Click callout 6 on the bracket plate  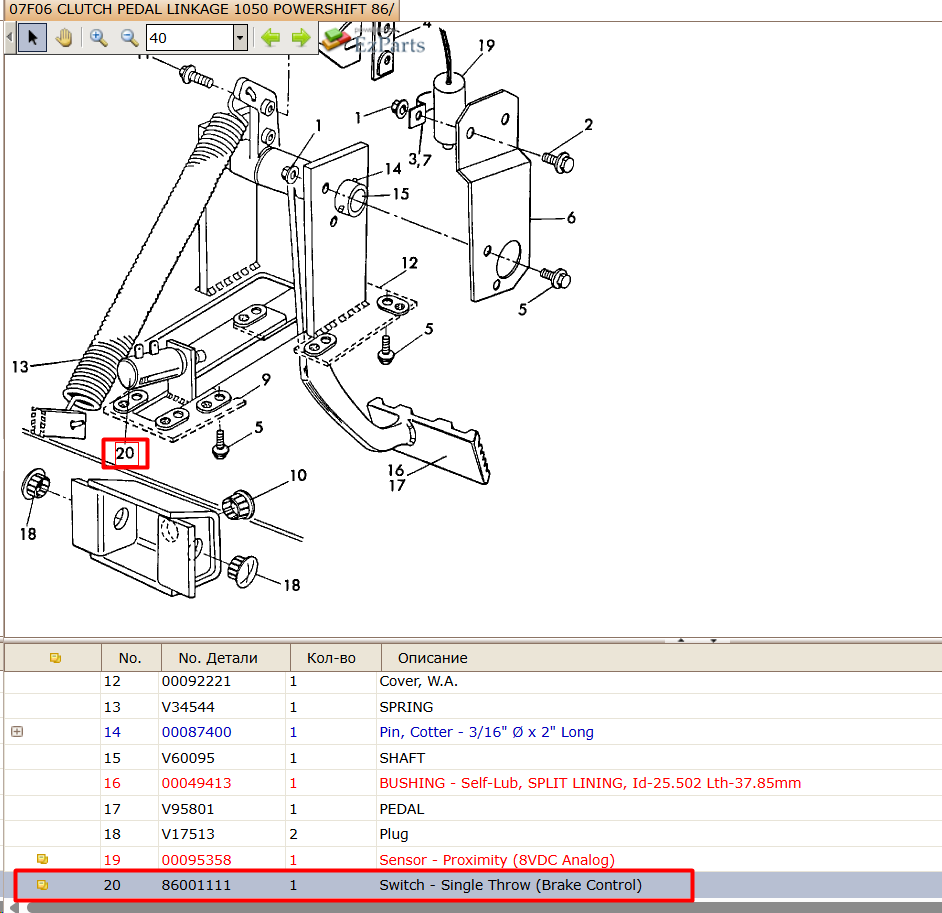click(x=571, y=217)
